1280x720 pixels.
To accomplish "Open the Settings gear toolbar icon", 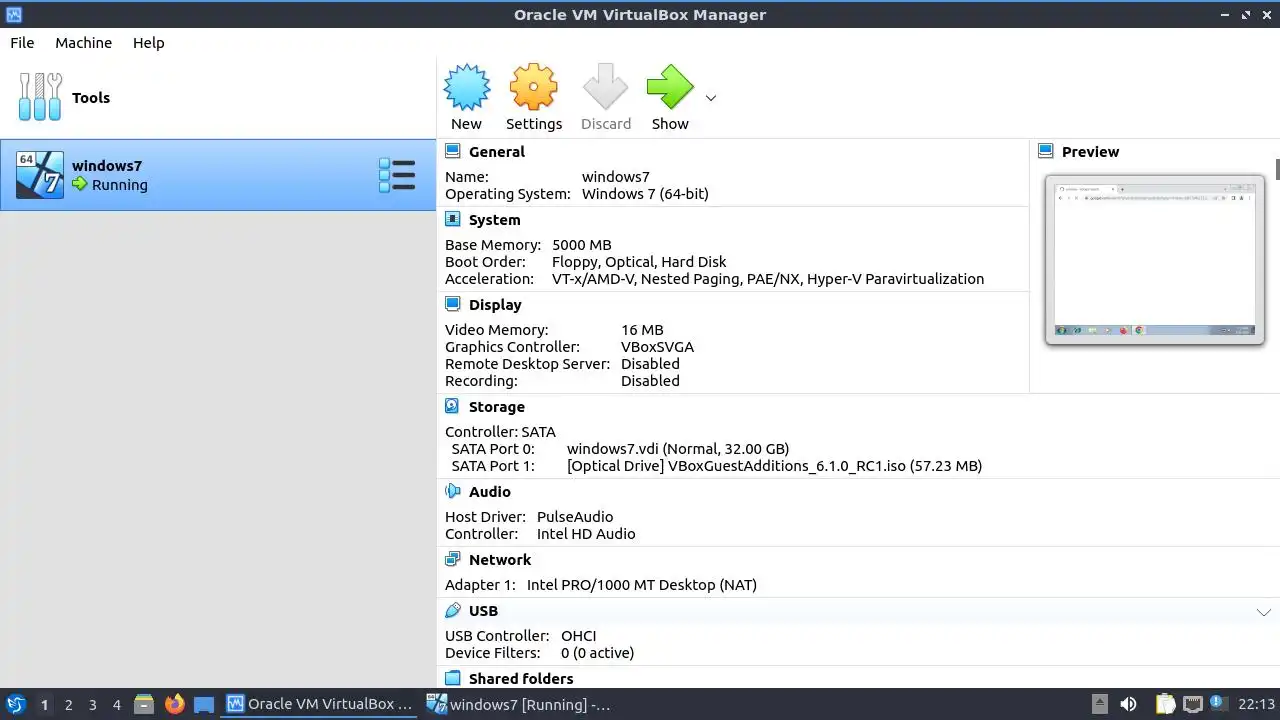I will 533,88.
